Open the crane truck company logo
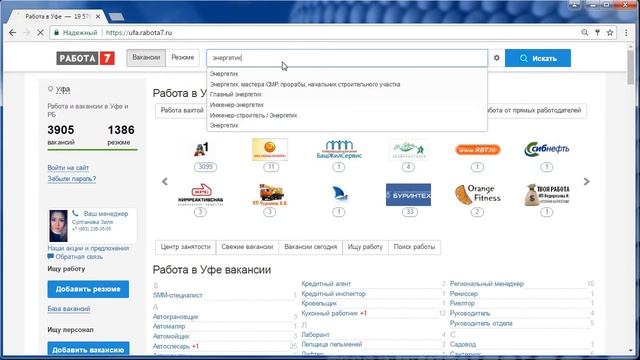The height and width of the screenshot is (360, 640). 270,195
